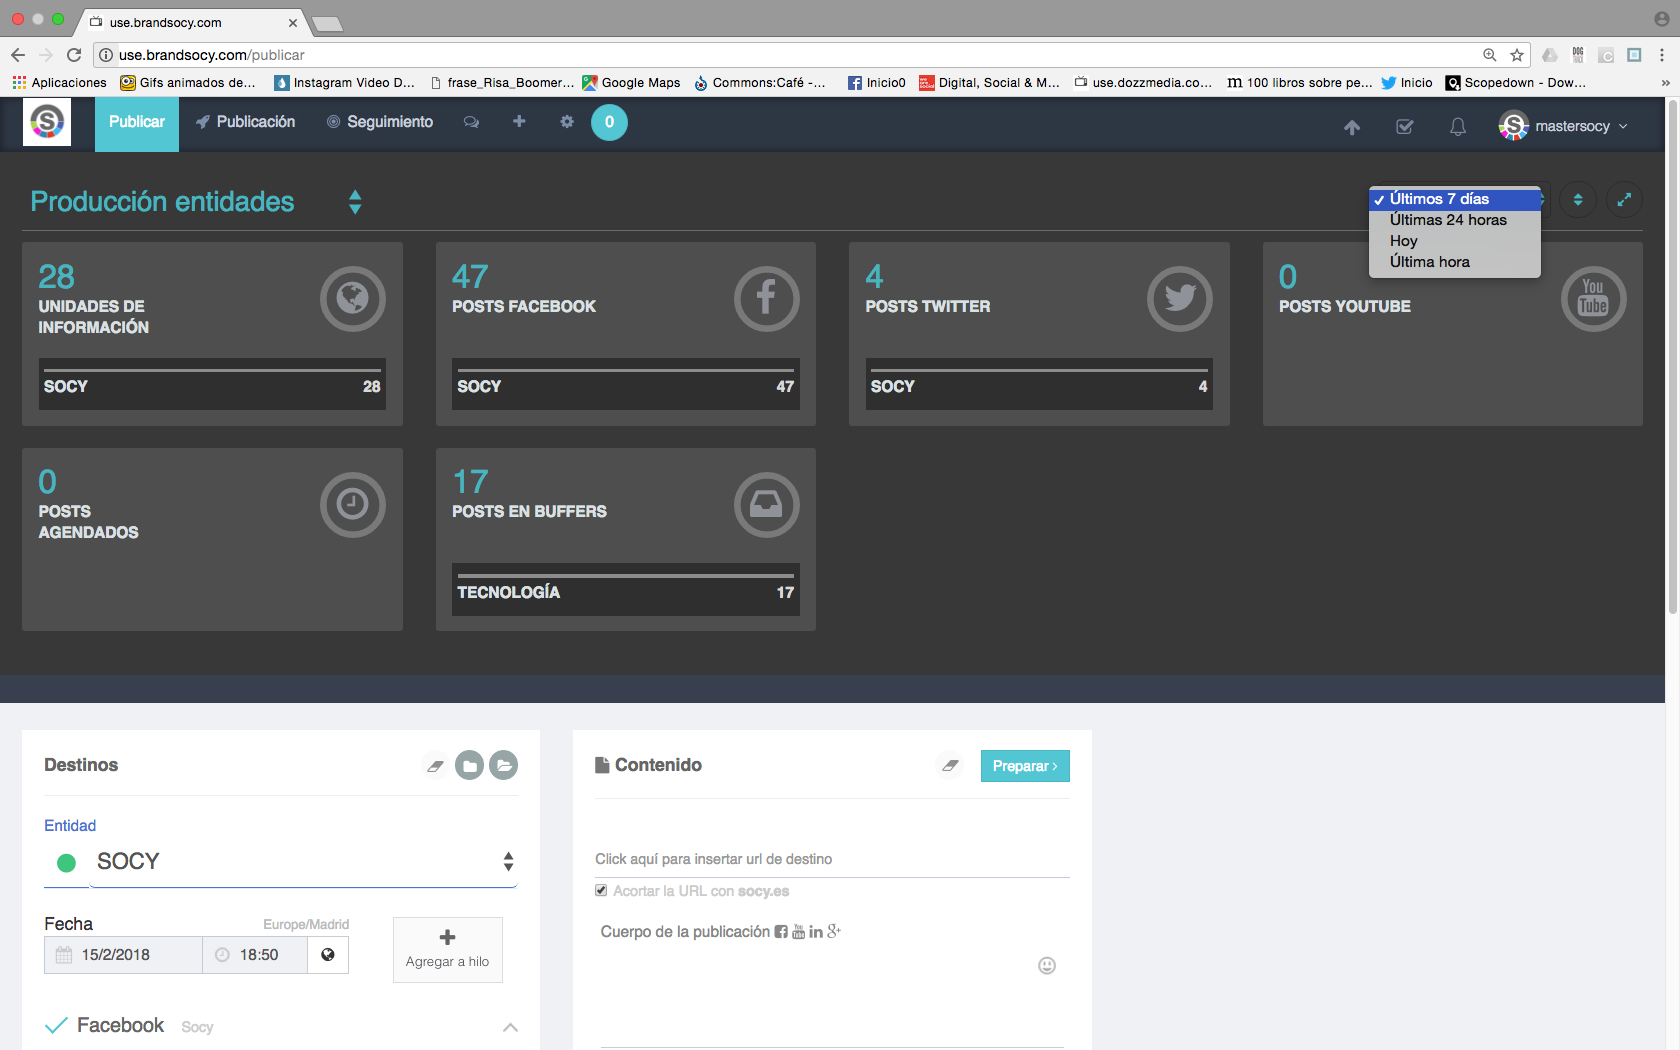1680x1050 pixels.
Task: Open the Producción entidades selector arrows
Action: coord(355,202)
